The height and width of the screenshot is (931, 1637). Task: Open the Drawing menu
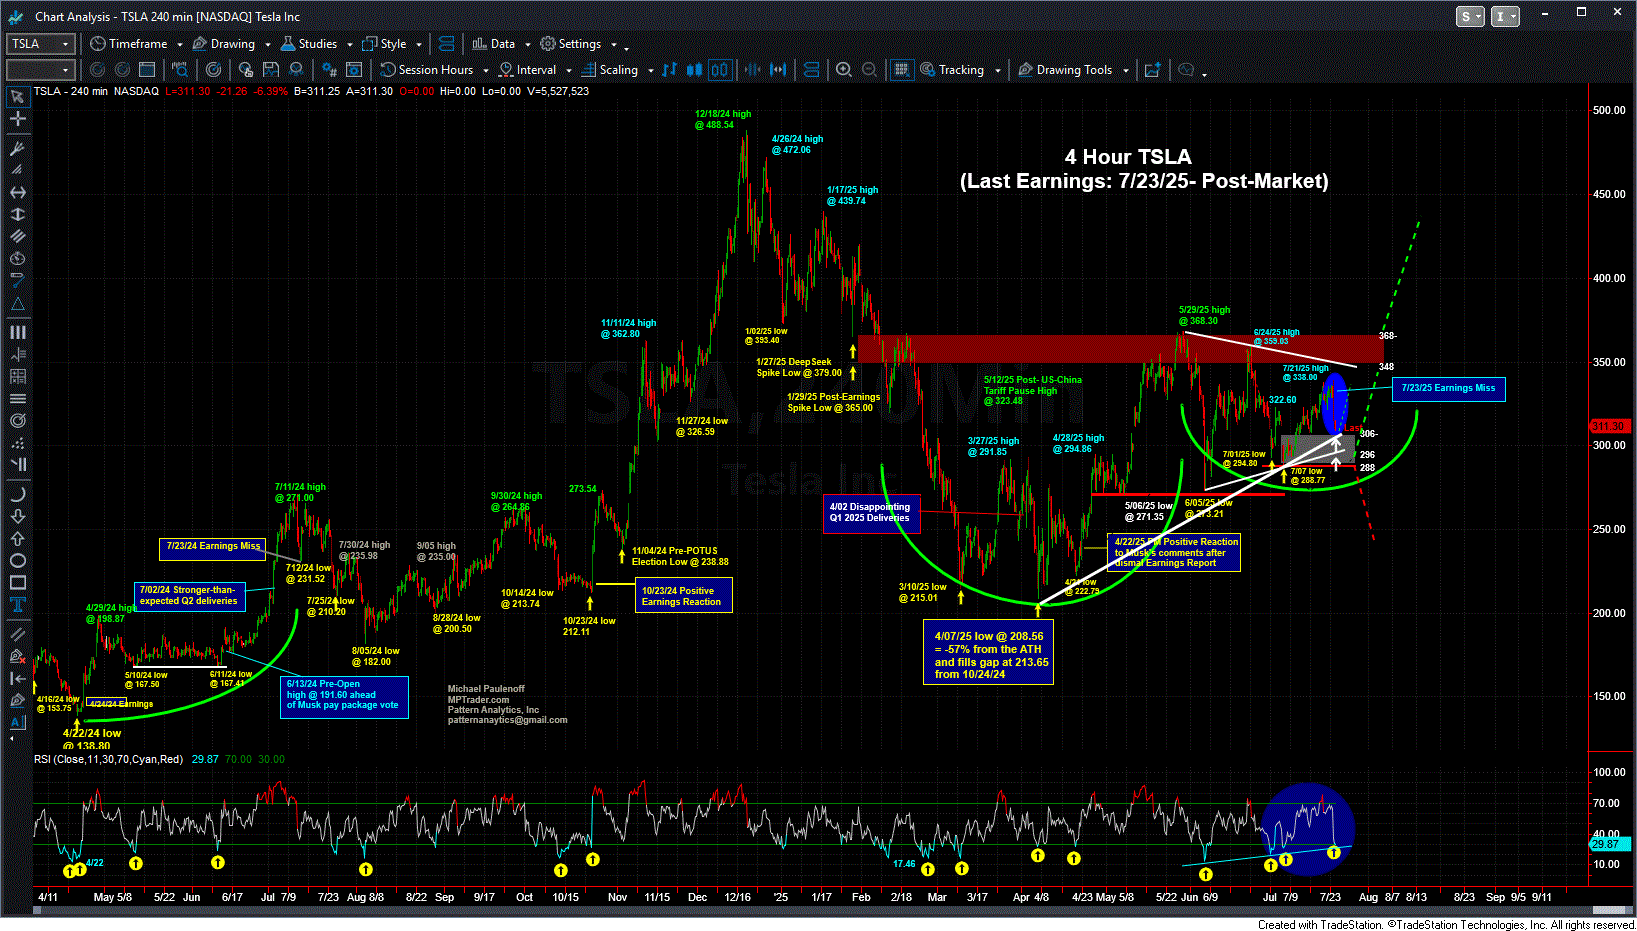tap(224, 44)
